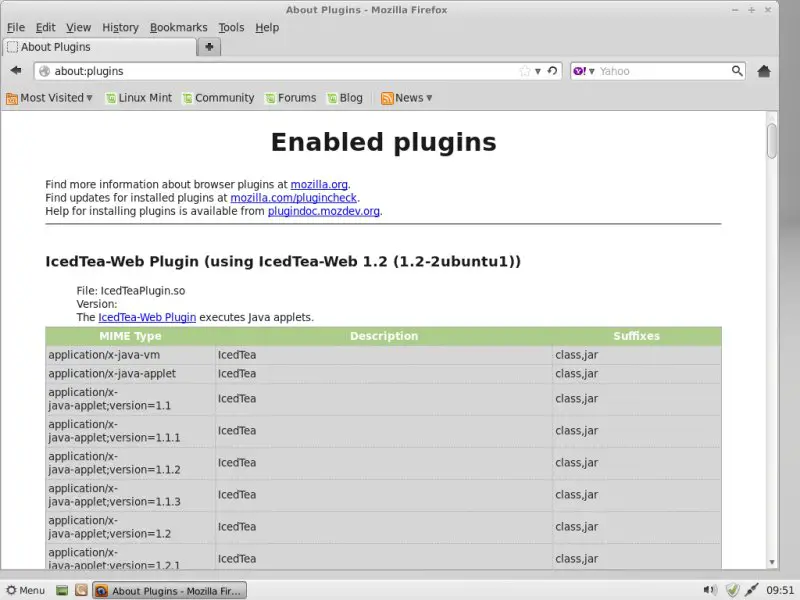Open the Bookmarks menu
This screenshot has width=800, height=600.
pyautogui.click(x=179, y=28)
